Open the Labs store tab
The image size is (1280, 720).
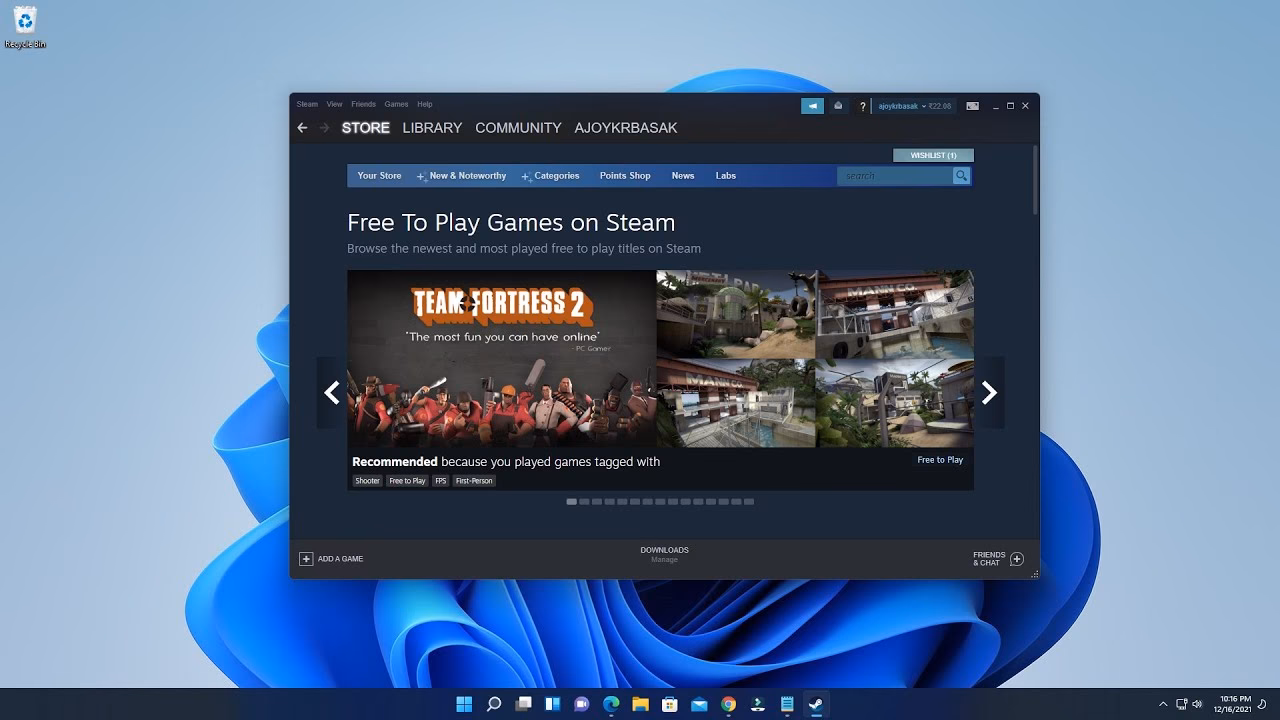(x=726, y=176)
